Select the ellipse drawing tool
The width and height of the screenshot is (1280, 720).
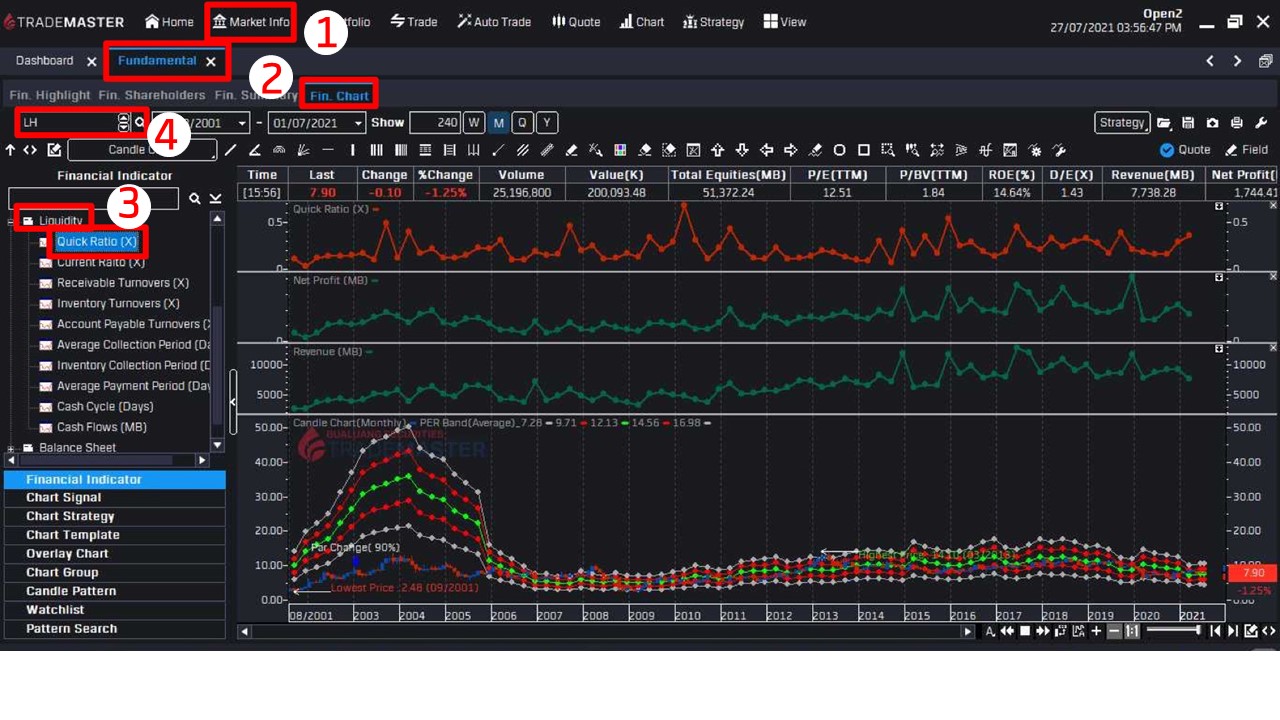pos(839,150)
